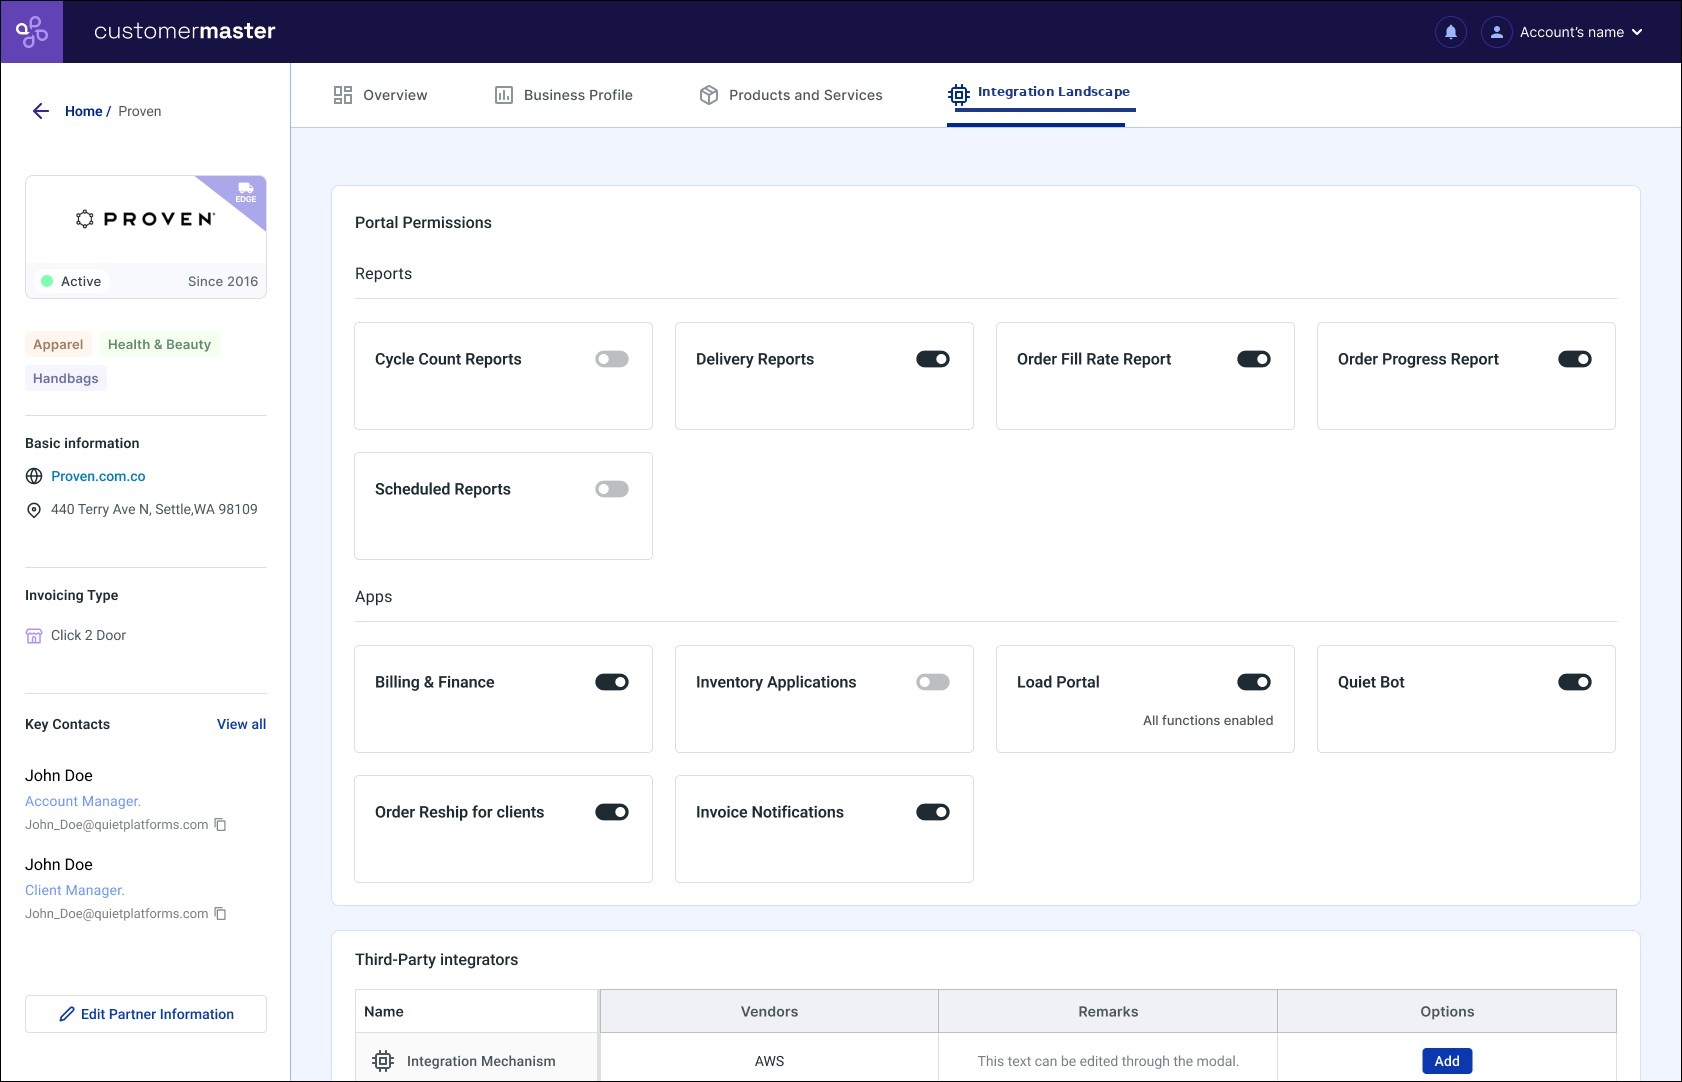Disable Order Reship for clients
The height and width of the screenshot is (1082, 1682).
612,812
